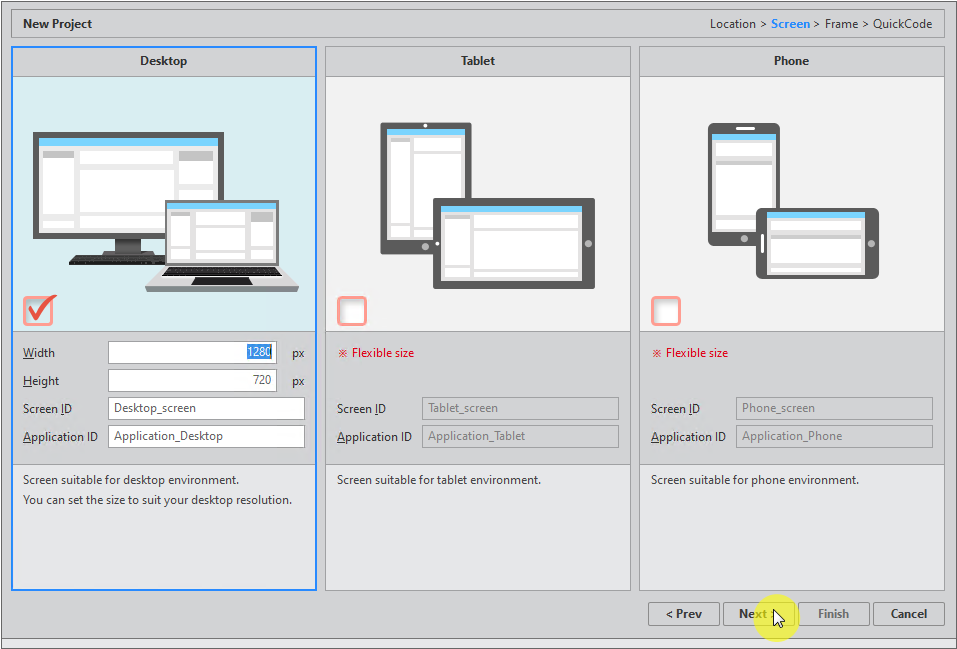Edit the Desktop Screen ID field
Screen dimensions: 957x649
(206, 408)
